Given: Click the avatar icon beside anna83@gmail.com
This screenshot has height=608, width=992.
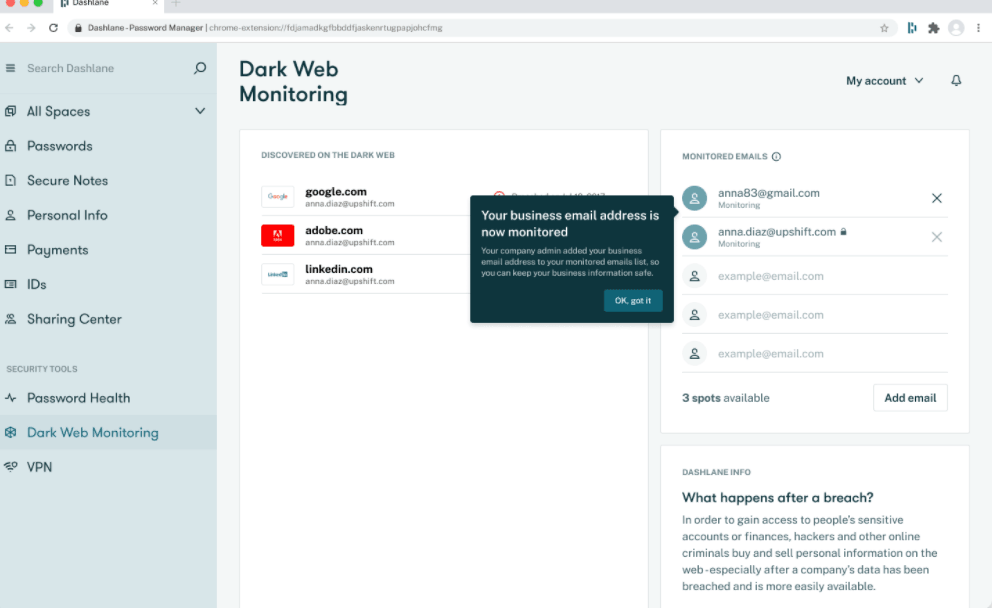Looking at the screenshot, I should click(x=694, y=198).
